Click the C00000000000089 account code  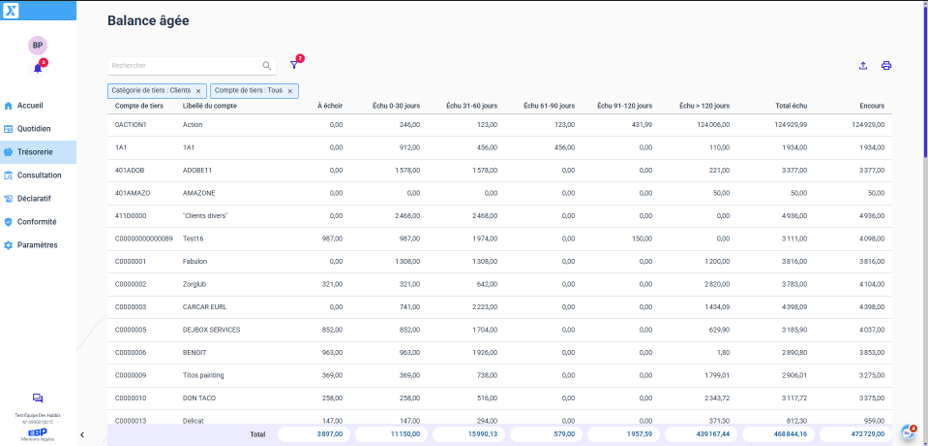click(x=144, y=239)
